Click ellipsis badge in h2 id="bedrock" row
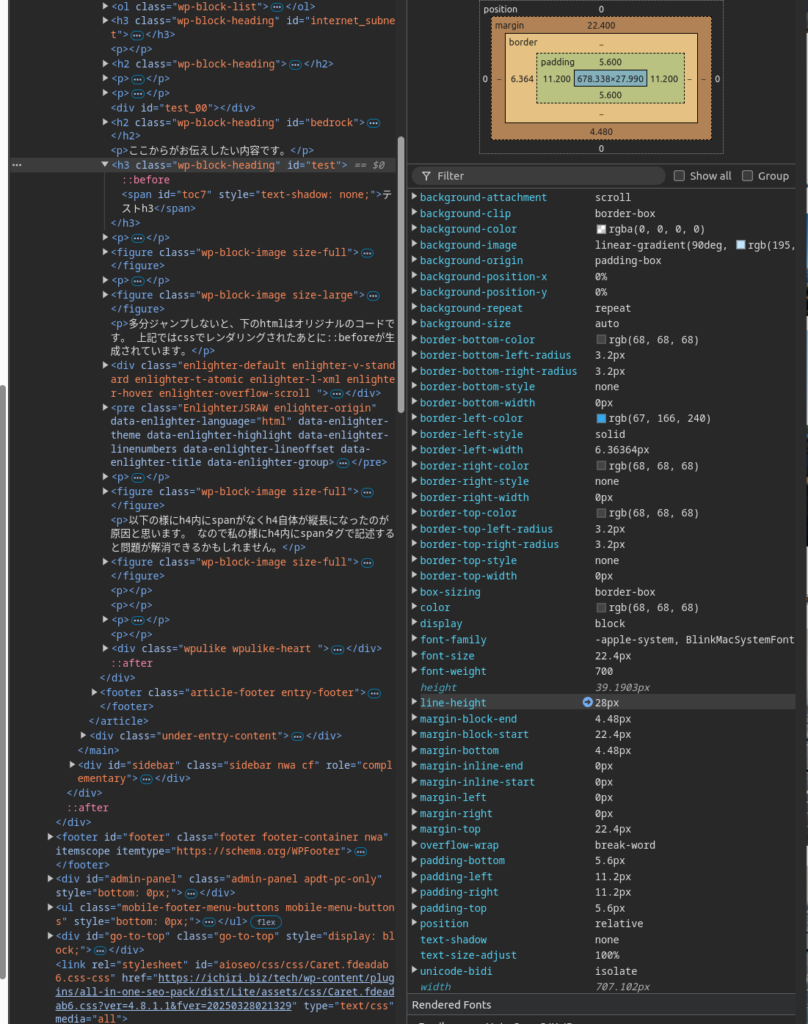Screen dimensions: 808x1024 pyautogui.click(x=374, y=123)
